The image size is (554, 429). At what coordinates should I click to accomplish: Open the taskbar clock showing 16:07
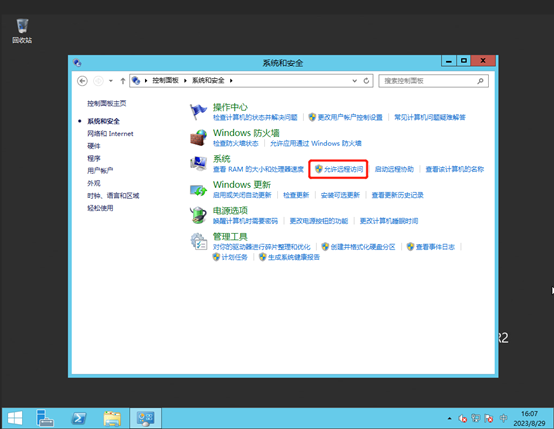coord(529,418)
